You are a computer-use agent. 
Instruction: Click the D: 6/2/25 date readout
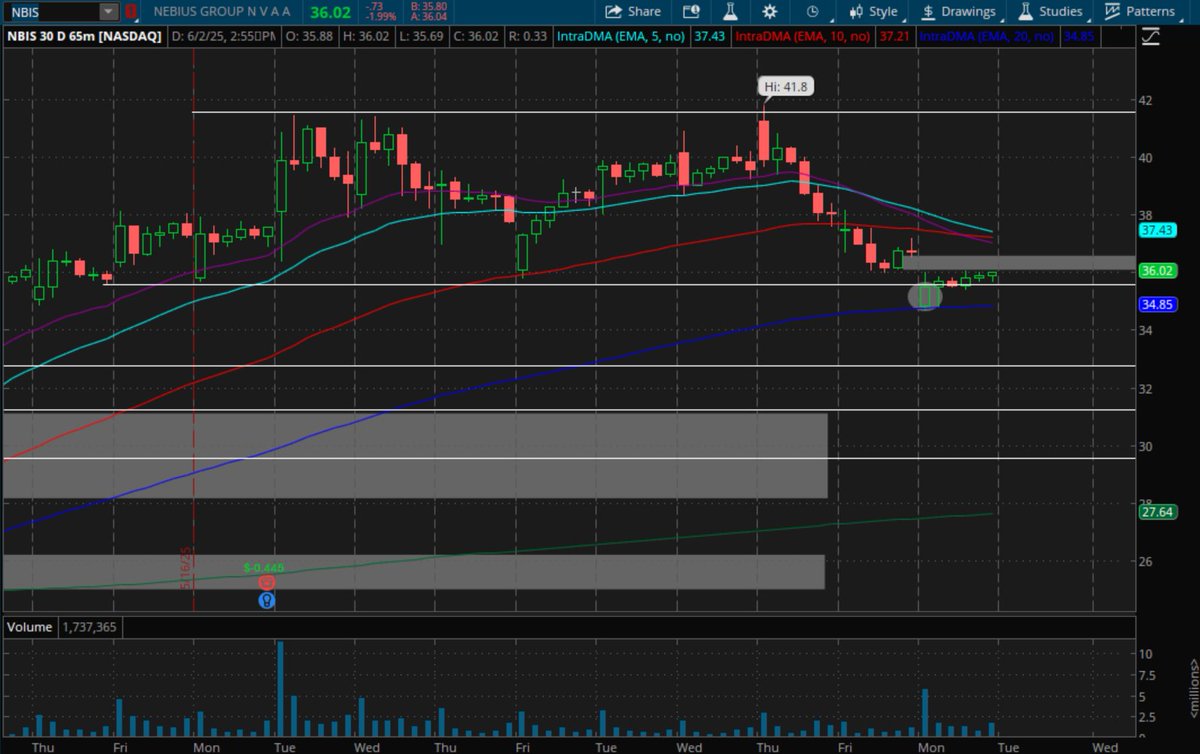coord(221,36)
